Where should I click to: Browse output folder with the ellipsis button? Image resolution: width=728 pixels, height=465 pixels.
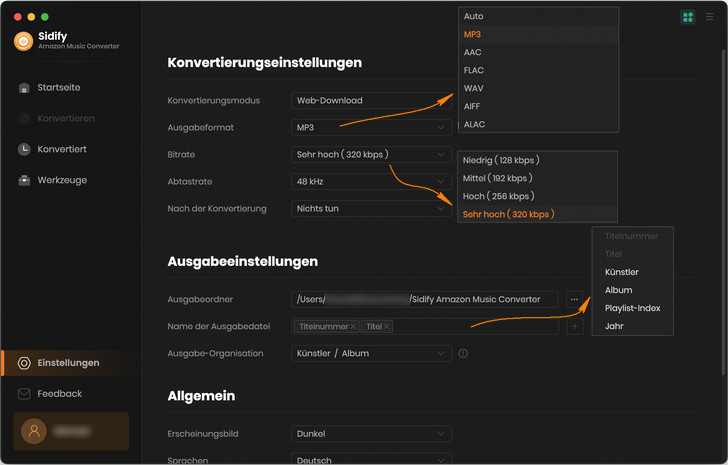574,299
